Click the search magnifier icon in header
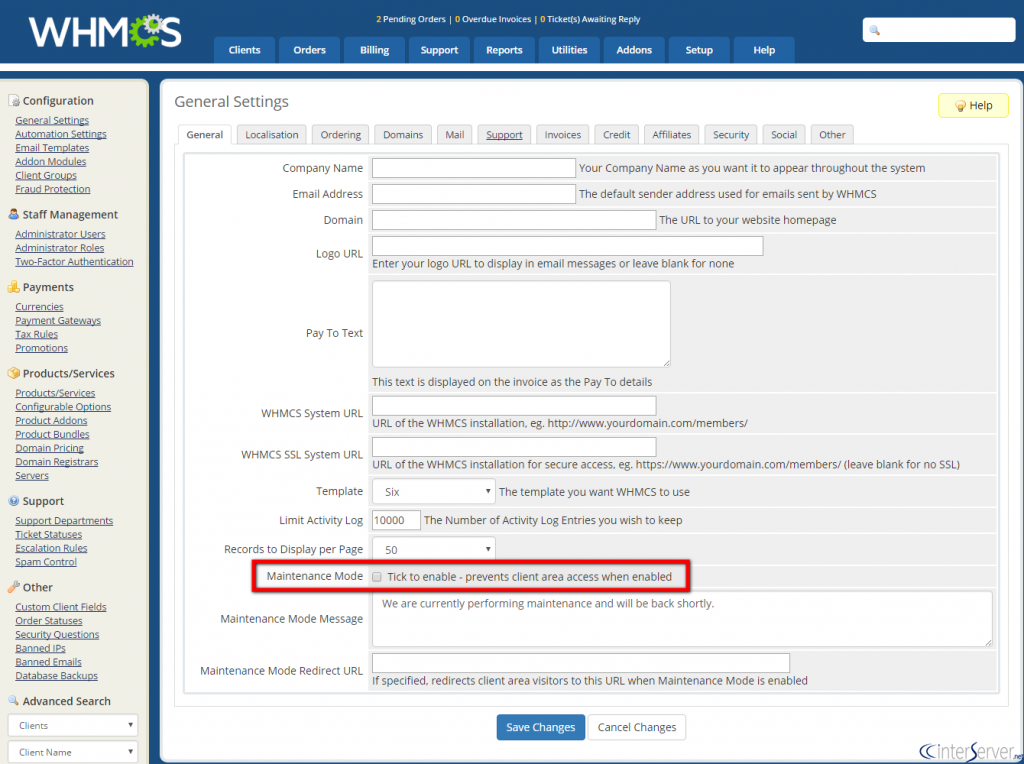 pyautogui.click(x=875, y=30)
